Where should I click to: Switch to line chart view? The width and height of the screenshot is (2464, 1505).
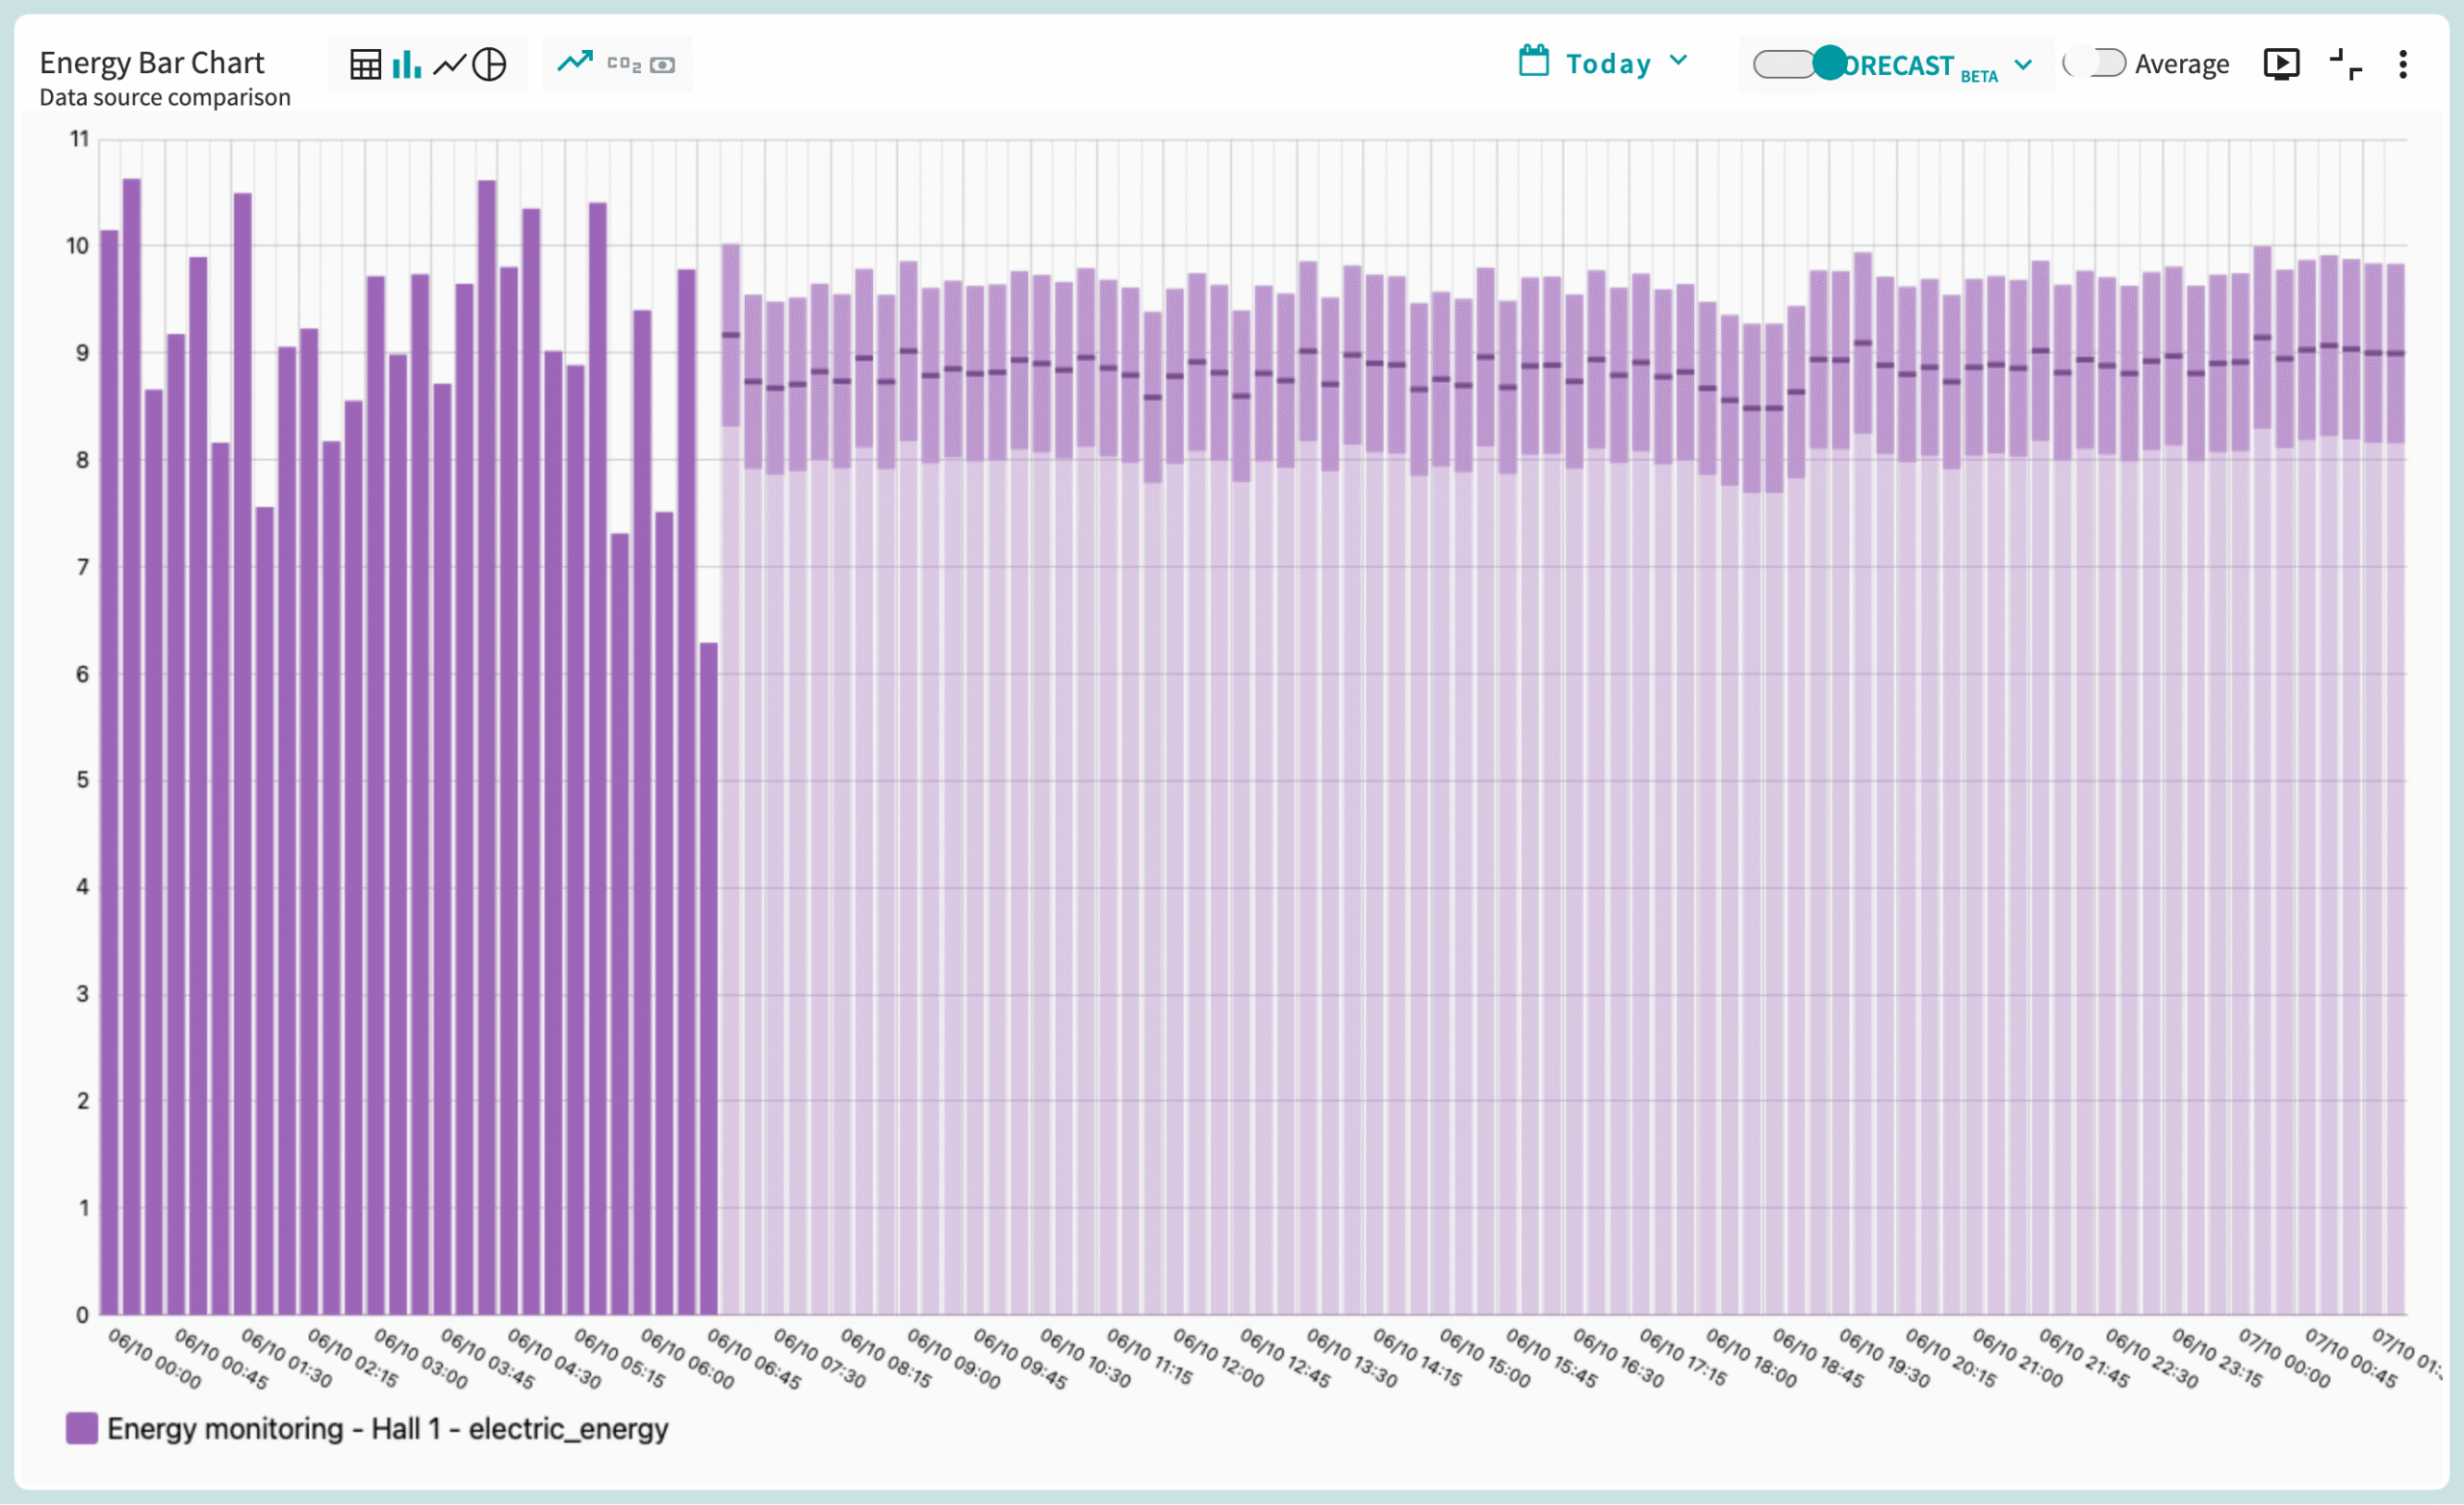(x=449, y=65)
